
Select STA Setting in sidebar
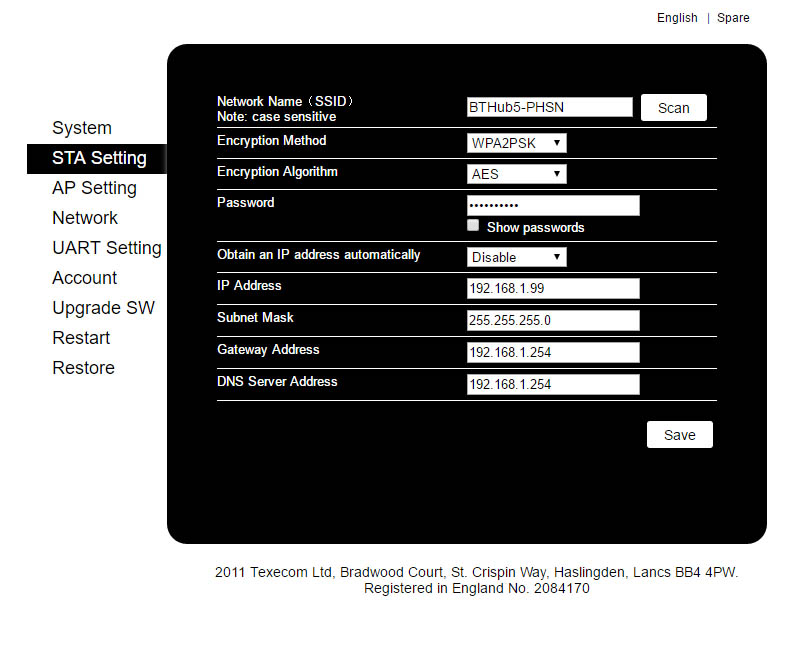(99, 158)
